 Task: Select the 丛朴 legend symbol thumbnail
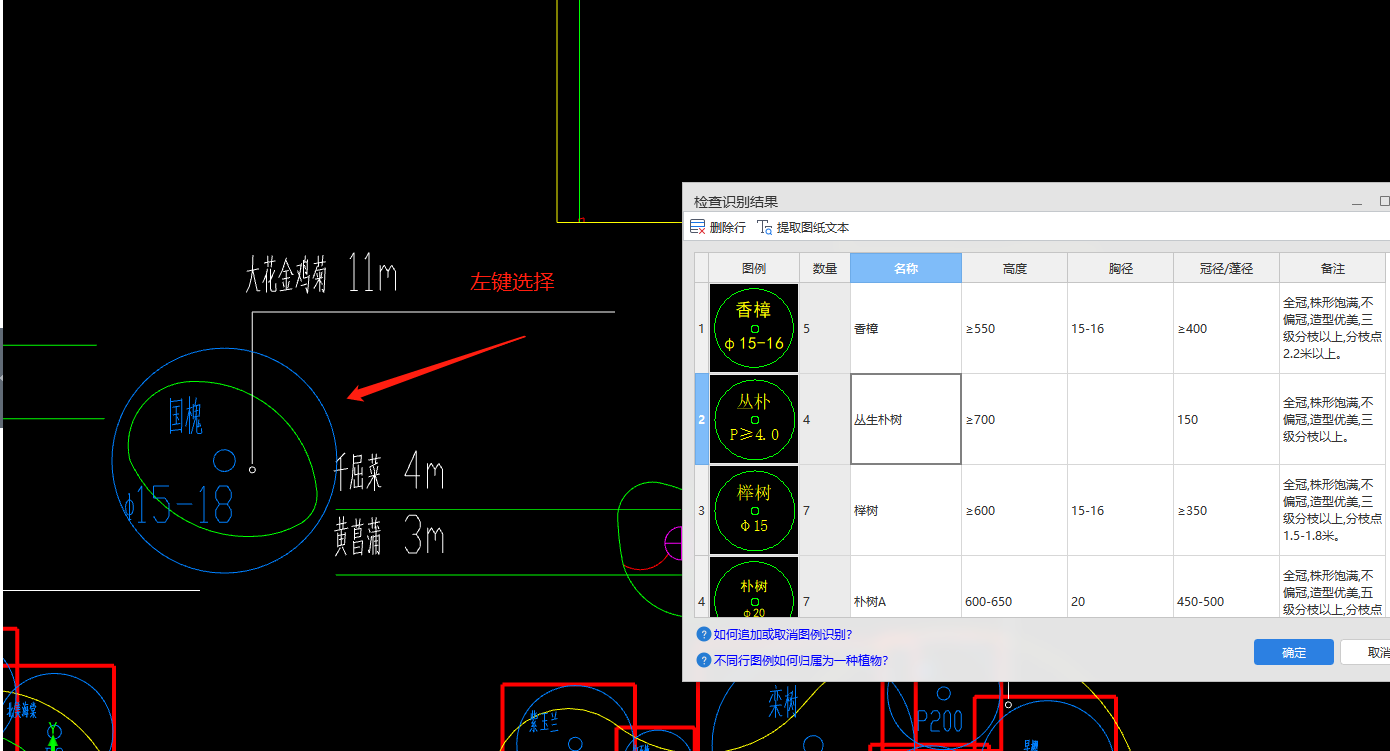pos(754,419)
